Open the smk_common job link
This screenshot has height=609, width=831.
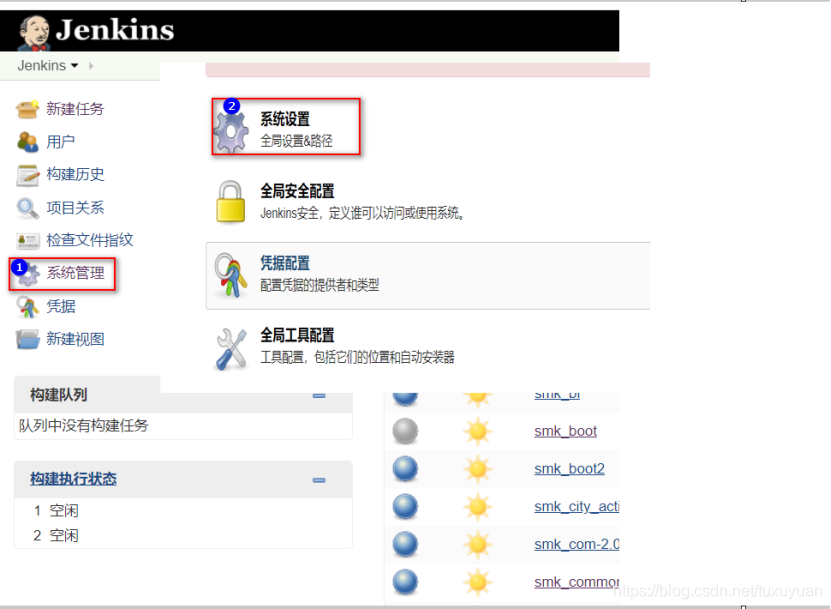click(577, 582)
